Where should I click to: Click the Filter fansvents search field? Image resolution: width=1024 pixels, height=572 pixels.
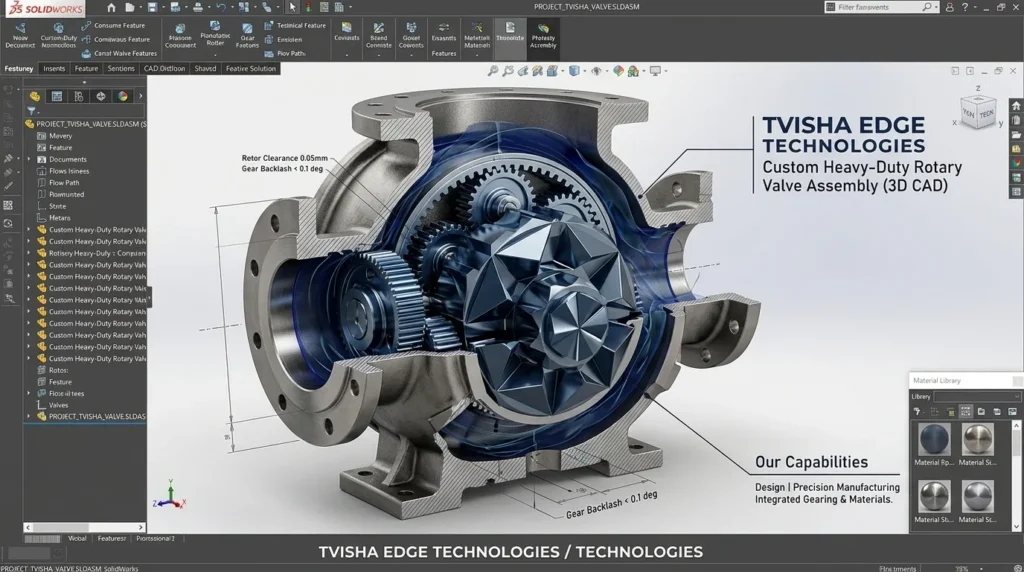881,7
